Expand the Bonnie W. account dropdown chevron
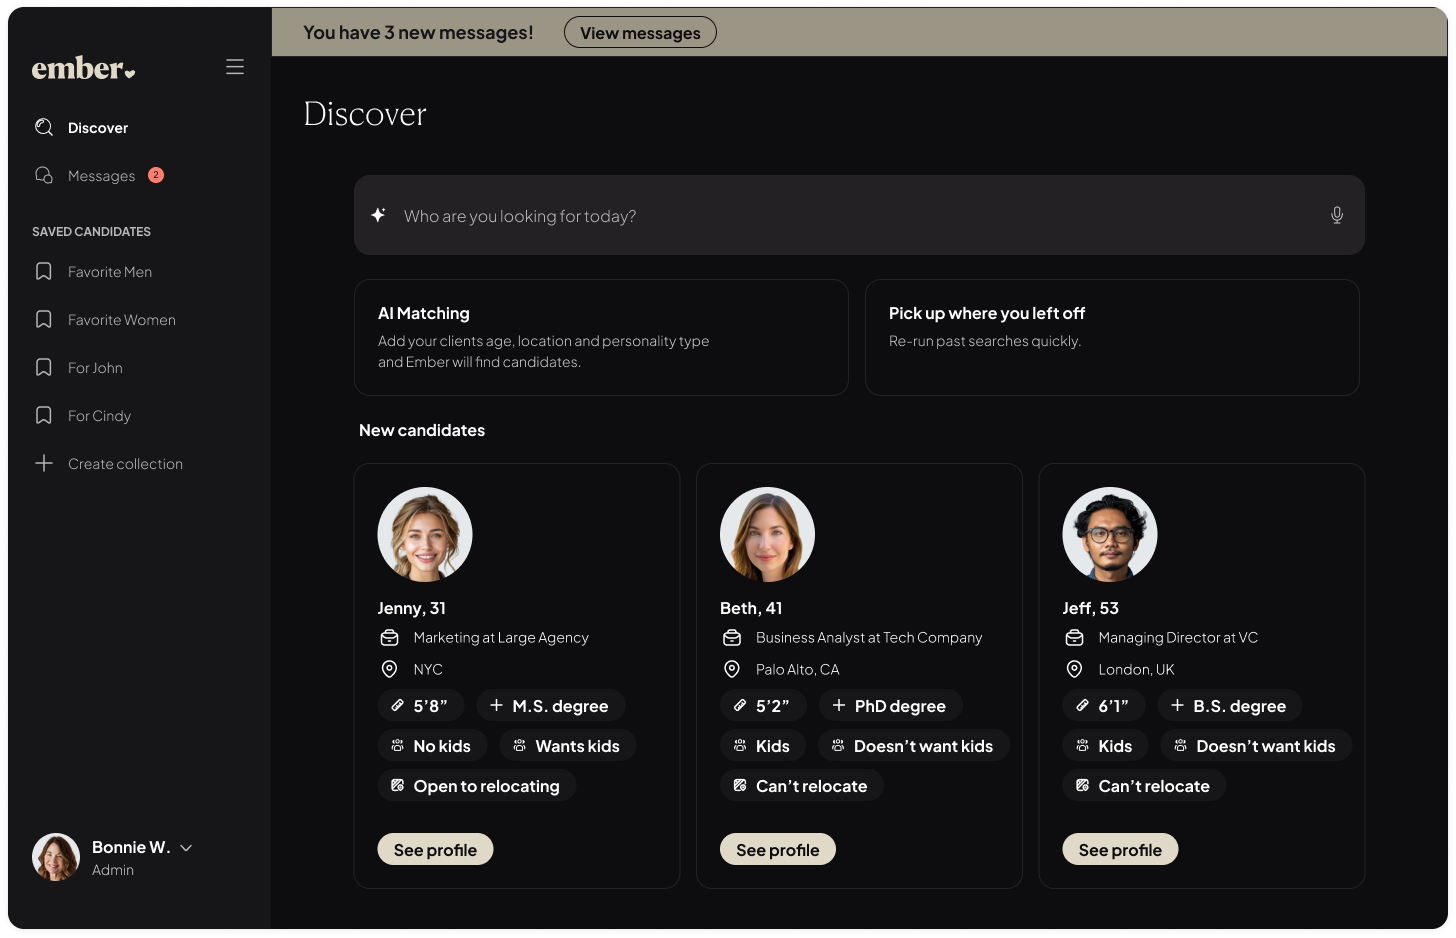 186,848
